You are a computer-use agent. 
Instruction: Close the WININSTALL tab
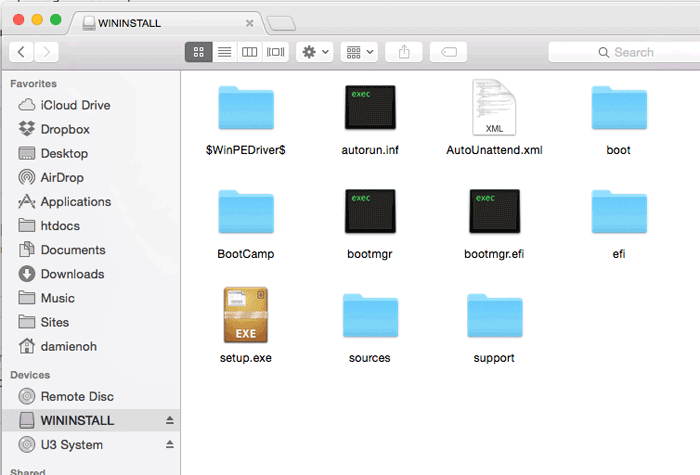(250, 23)
